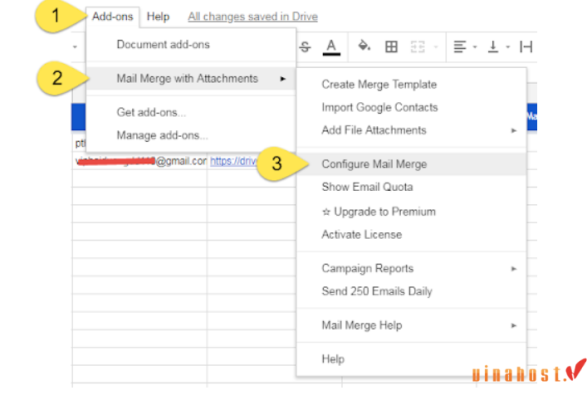This screenshot has width=587, height=400.
Task: Select Document add-ons entry
Action: (x=191, y=45)
